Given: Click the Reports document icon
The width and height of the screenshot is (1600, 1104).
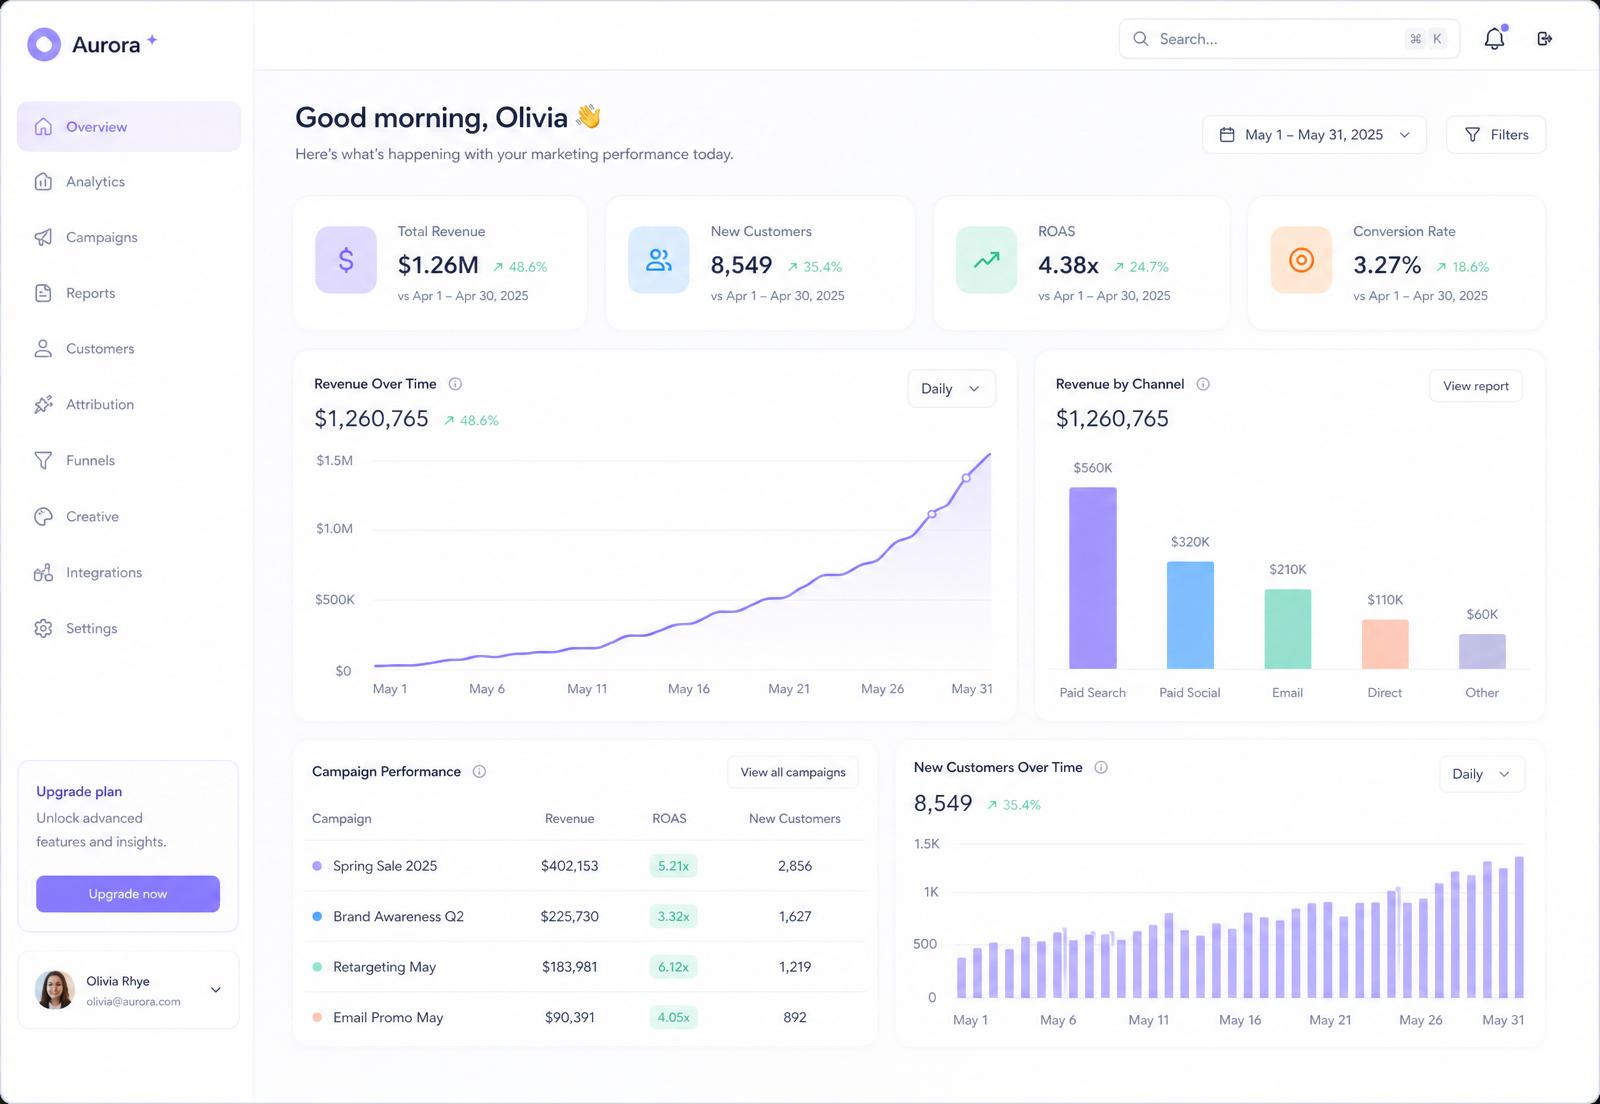Looking at the screenshot, I should 43,293.
